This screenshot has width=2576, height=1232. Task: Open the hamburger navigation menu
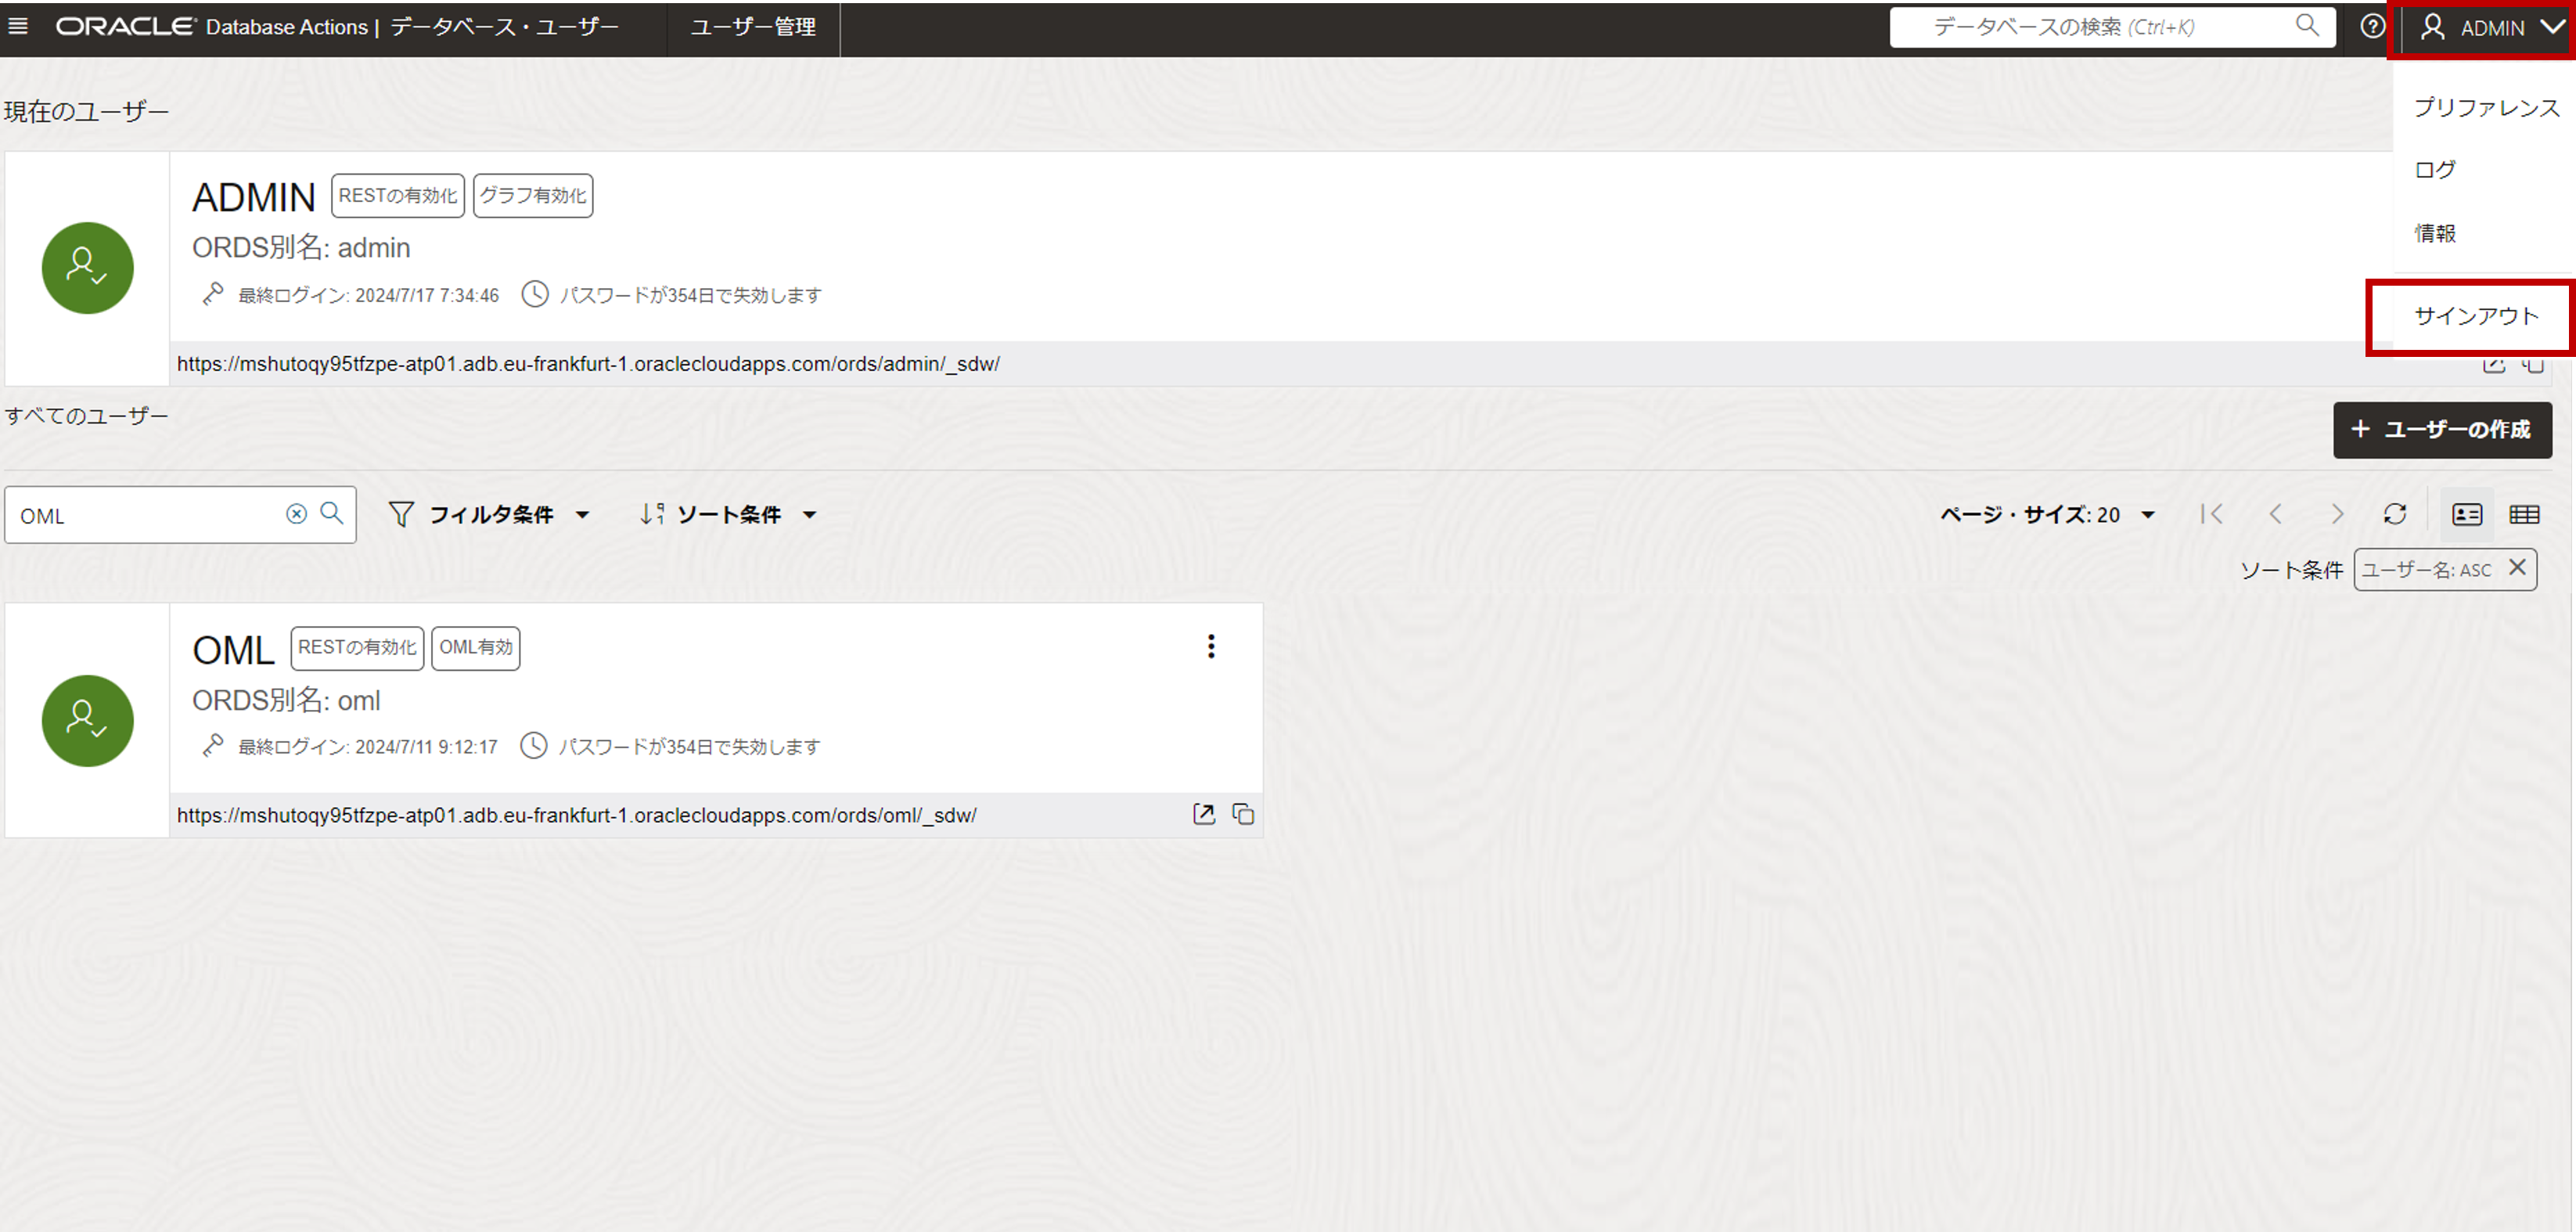pos(18,26)
